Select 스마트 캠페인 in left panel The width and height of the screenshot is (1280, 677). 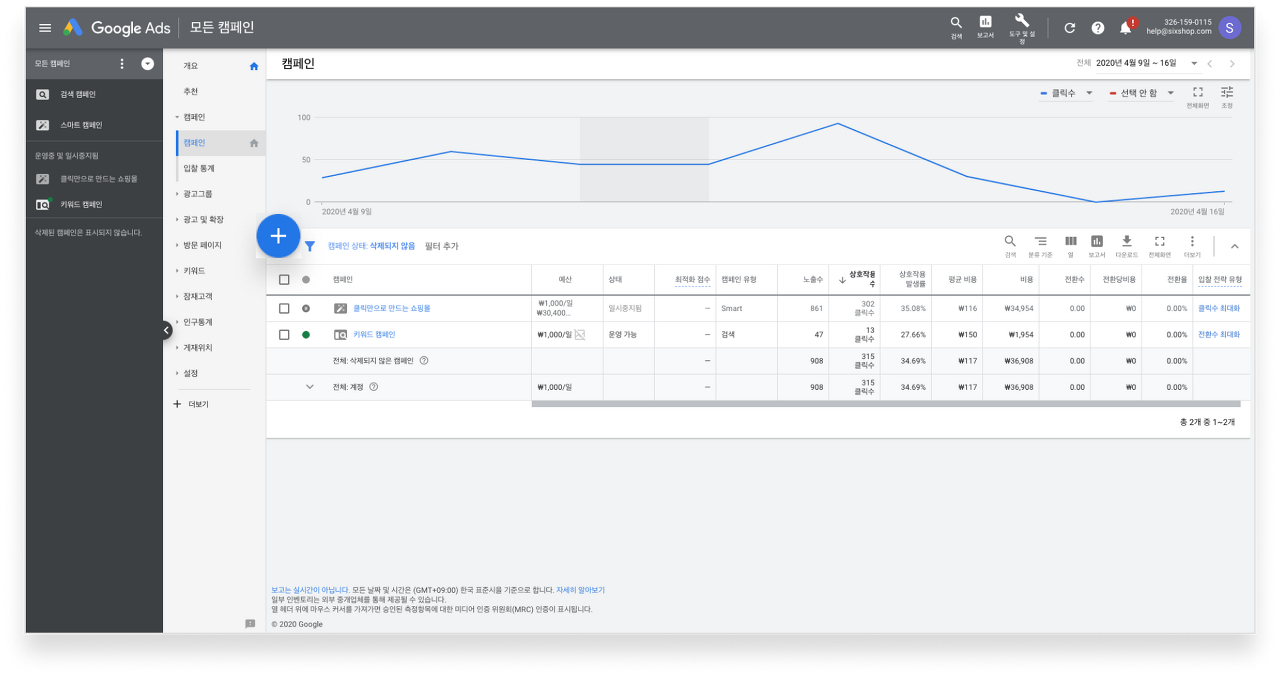point(81,125)
